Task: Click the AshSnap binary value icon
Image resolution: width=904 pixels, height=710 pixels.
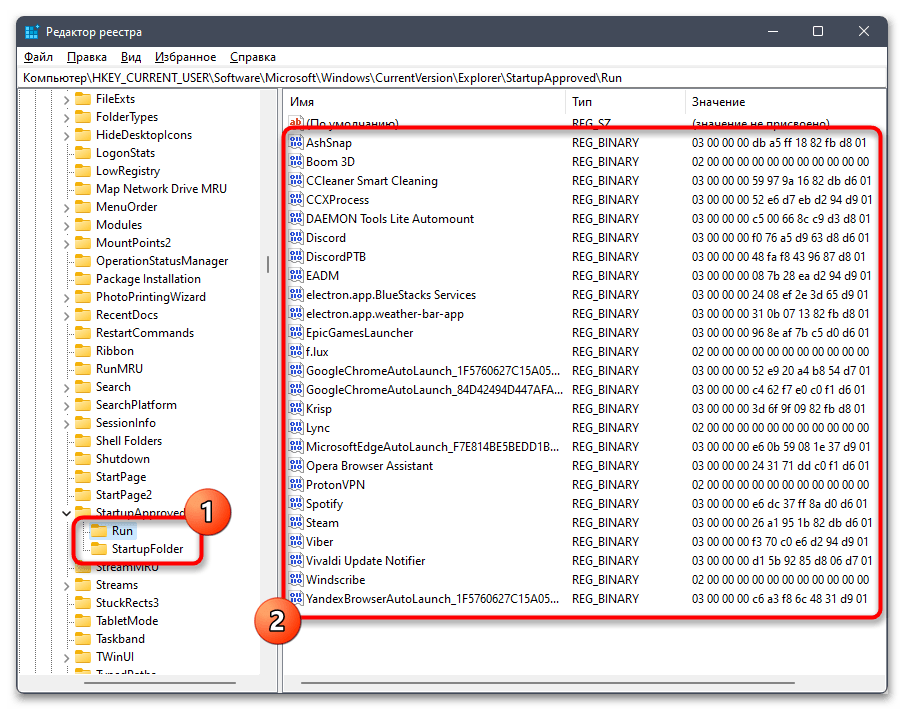Action: tap(296, 142)
